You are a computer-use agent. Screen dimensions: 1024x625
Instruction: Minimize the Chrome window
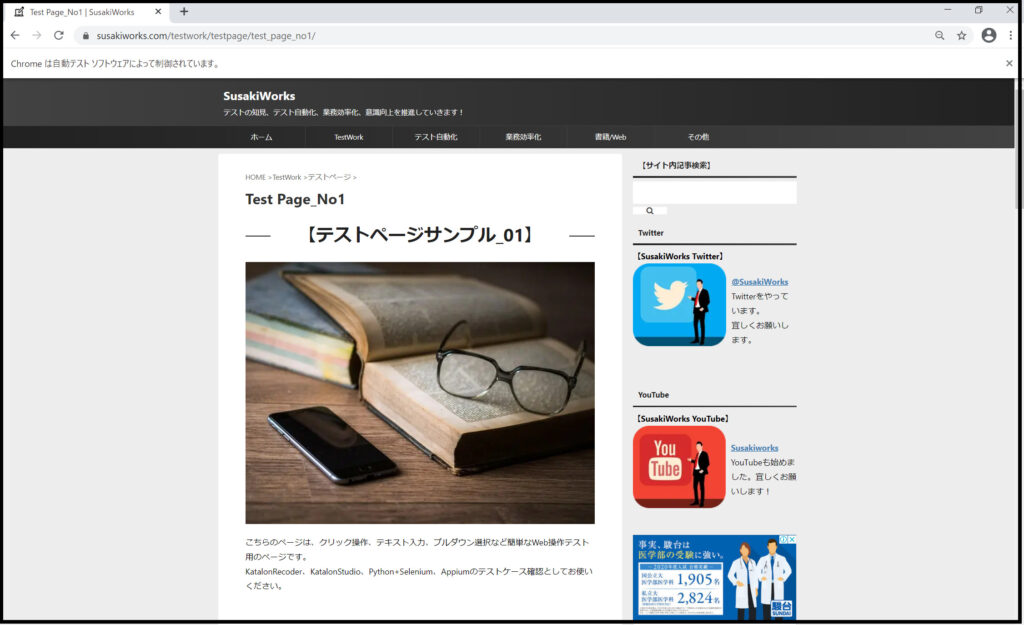948,10
